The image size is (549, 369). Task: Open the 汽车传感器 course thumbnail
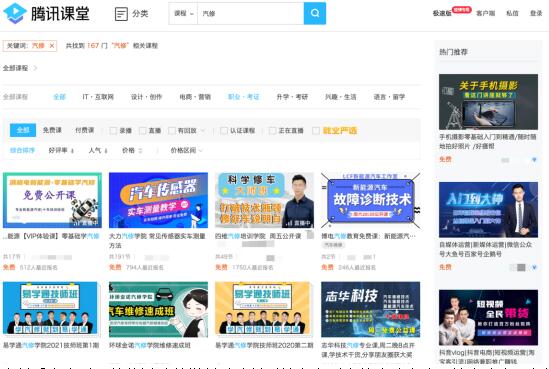pos(158,200)
